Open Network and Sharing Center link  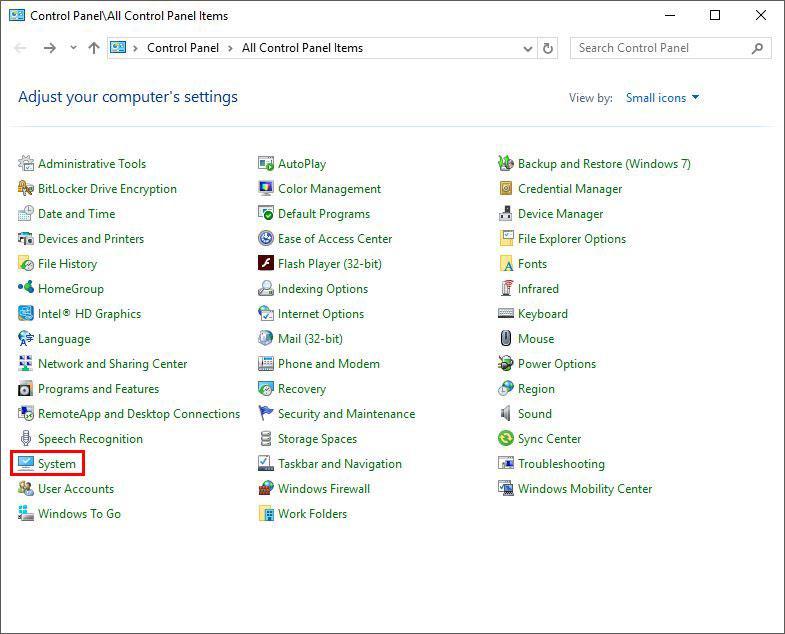tap(112, 364)
